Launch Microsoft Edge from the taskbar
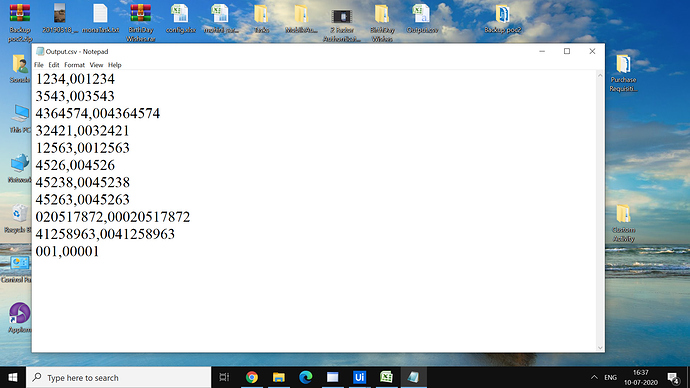 click(305, 377)
